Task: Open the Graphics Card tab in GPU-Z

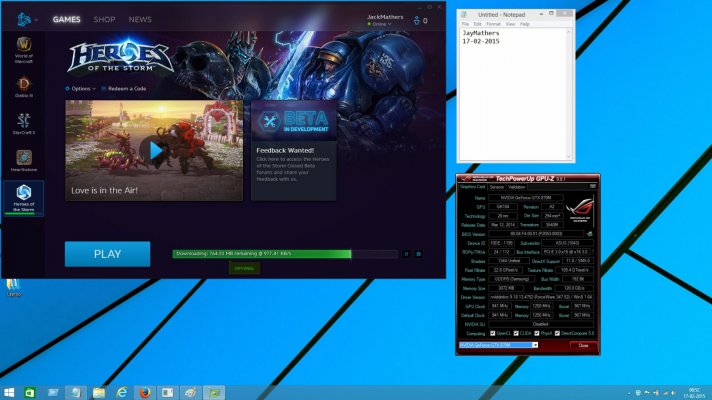Action: coord(473,187)
